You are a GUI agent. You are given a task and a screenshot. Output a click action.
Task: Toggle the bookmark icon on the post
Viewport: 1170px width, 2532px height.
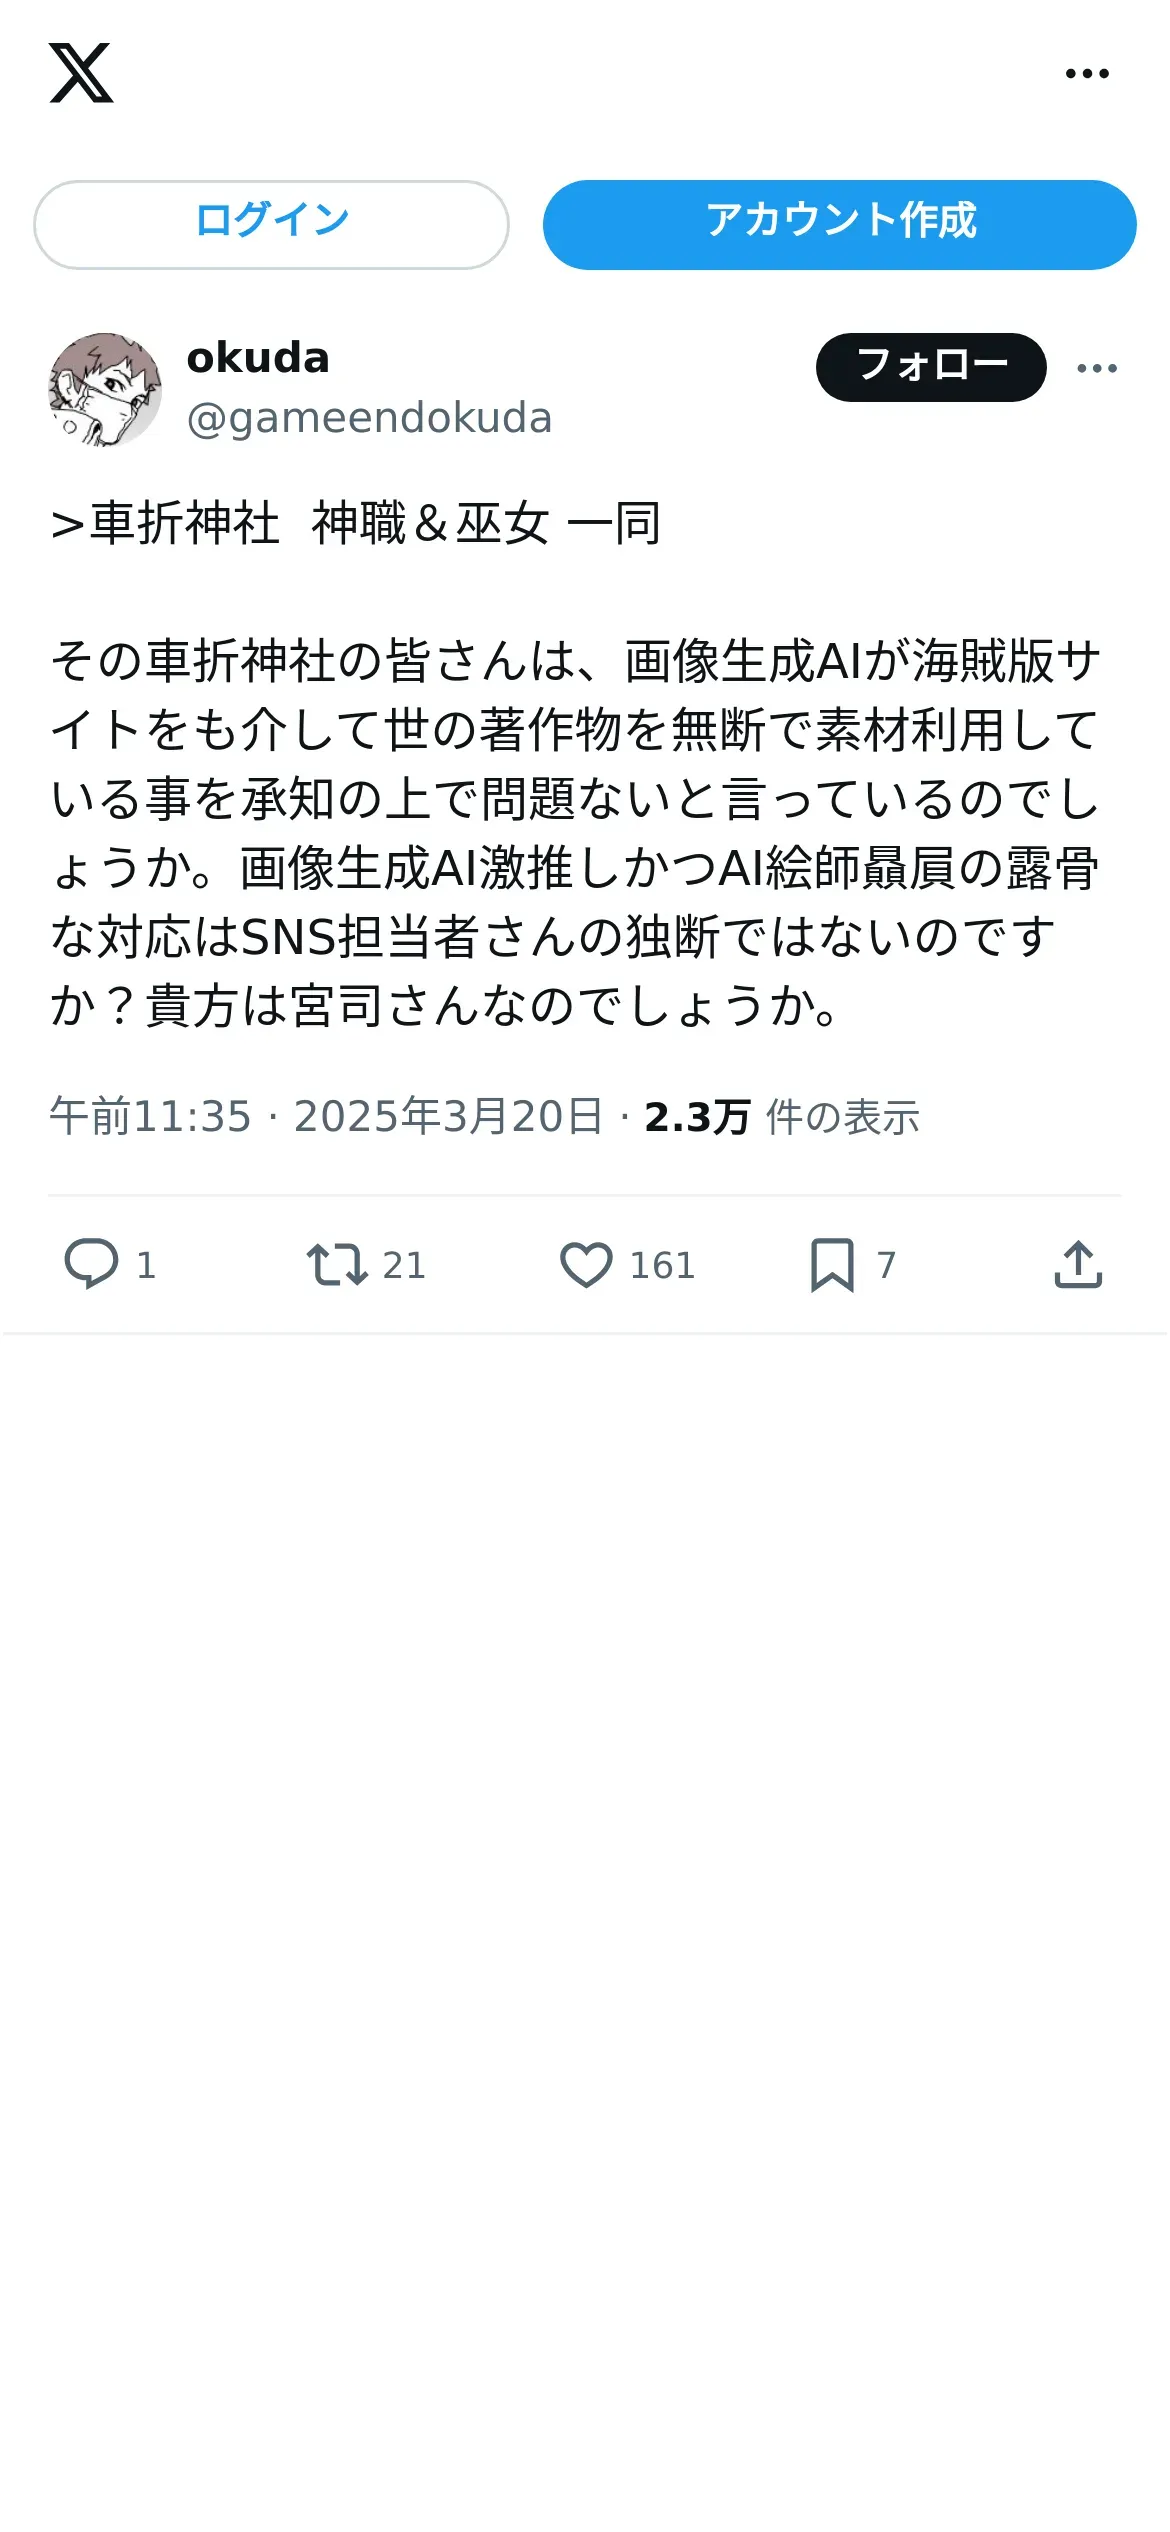[x=832, y=1264]
